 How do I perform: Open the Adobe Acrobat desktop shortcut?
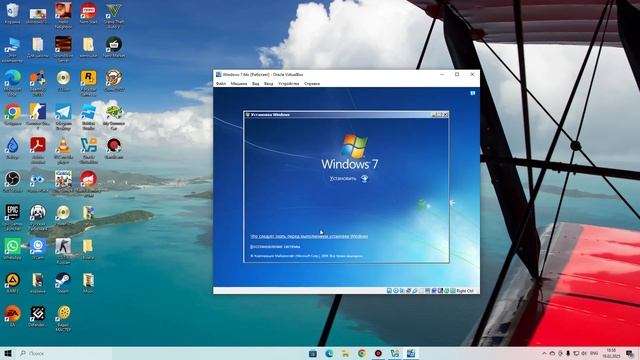38,150
